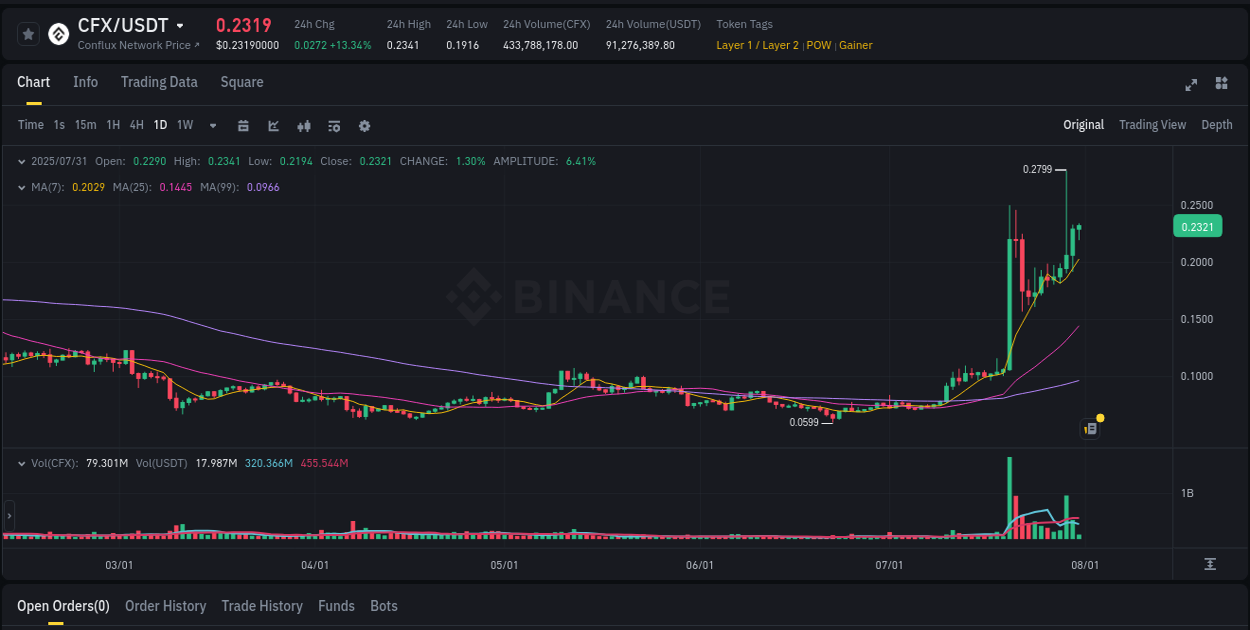Click the fullscreen expand icon
Viewport: 1250px width, 630px height.
[1191, 85]
